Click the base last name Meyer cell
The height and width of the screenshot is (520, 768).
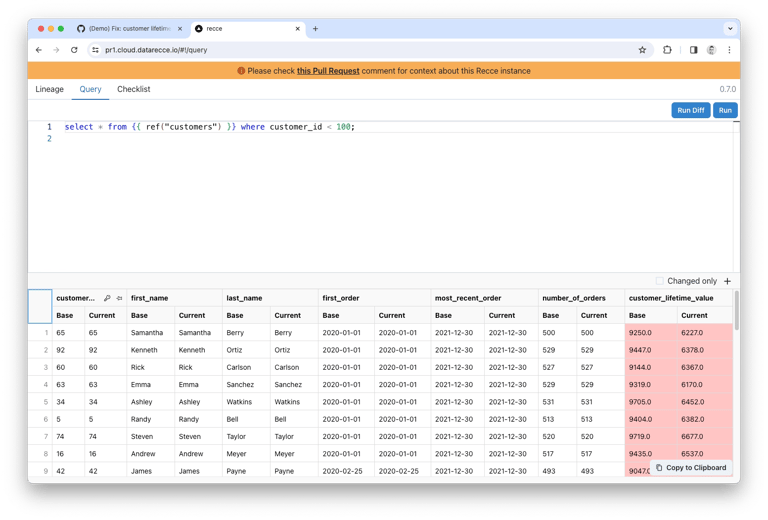[x=246, y=454]
